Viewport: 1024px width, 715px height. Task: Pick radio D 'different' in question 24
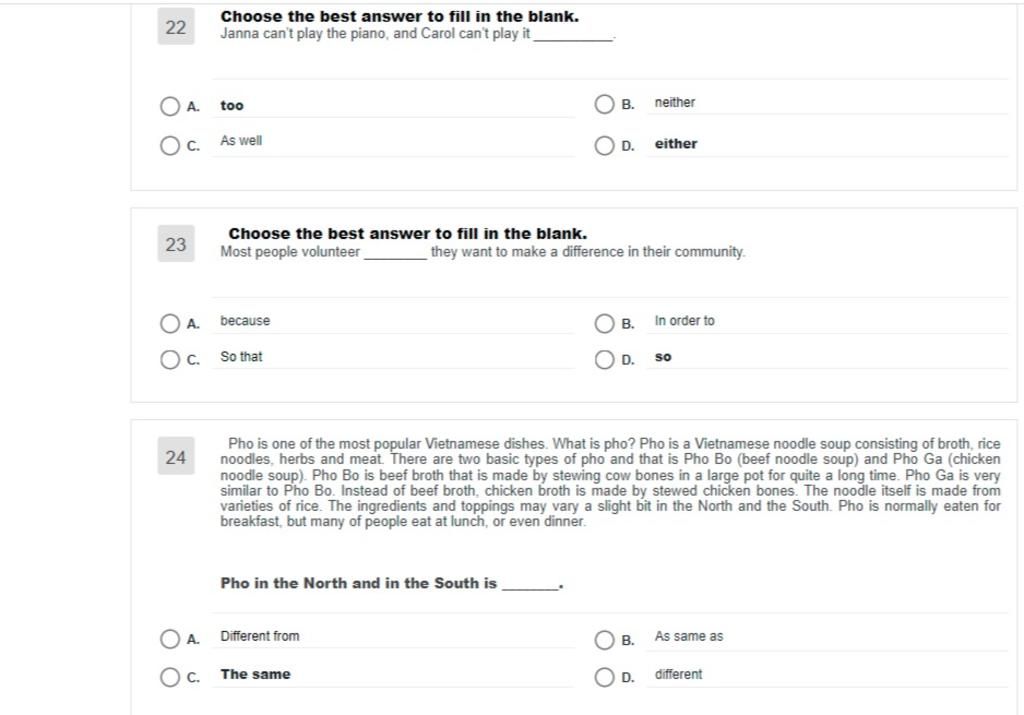tap(604, 676)
